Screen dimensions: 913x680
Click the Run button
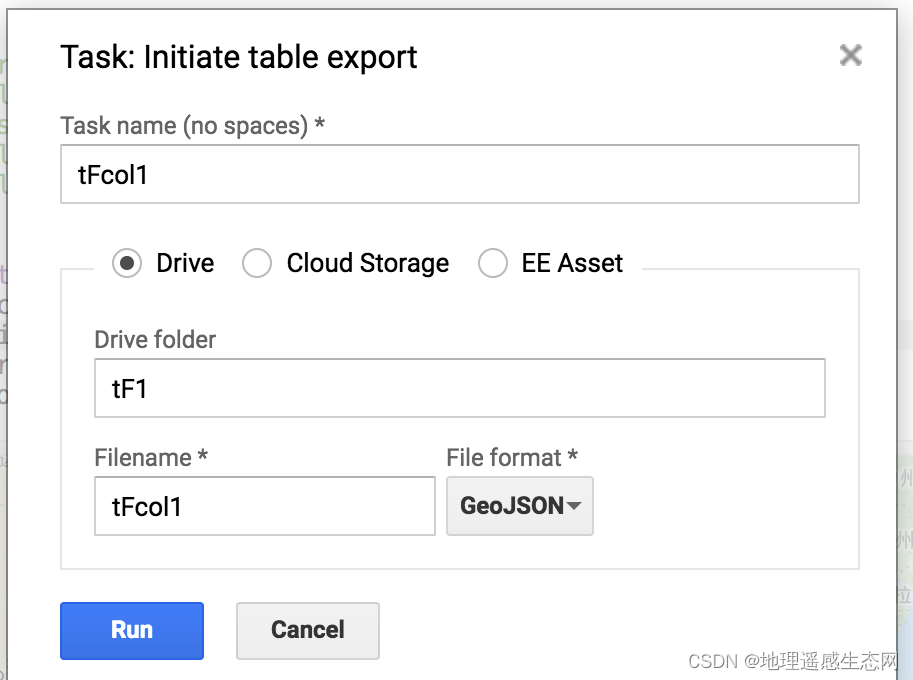pos(132,631)
